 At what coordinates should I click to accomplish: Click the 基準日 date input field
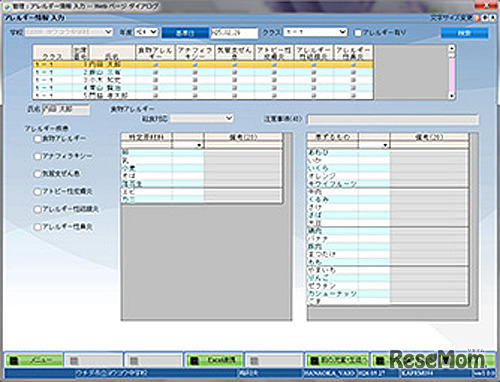click(x=234, y=33)
